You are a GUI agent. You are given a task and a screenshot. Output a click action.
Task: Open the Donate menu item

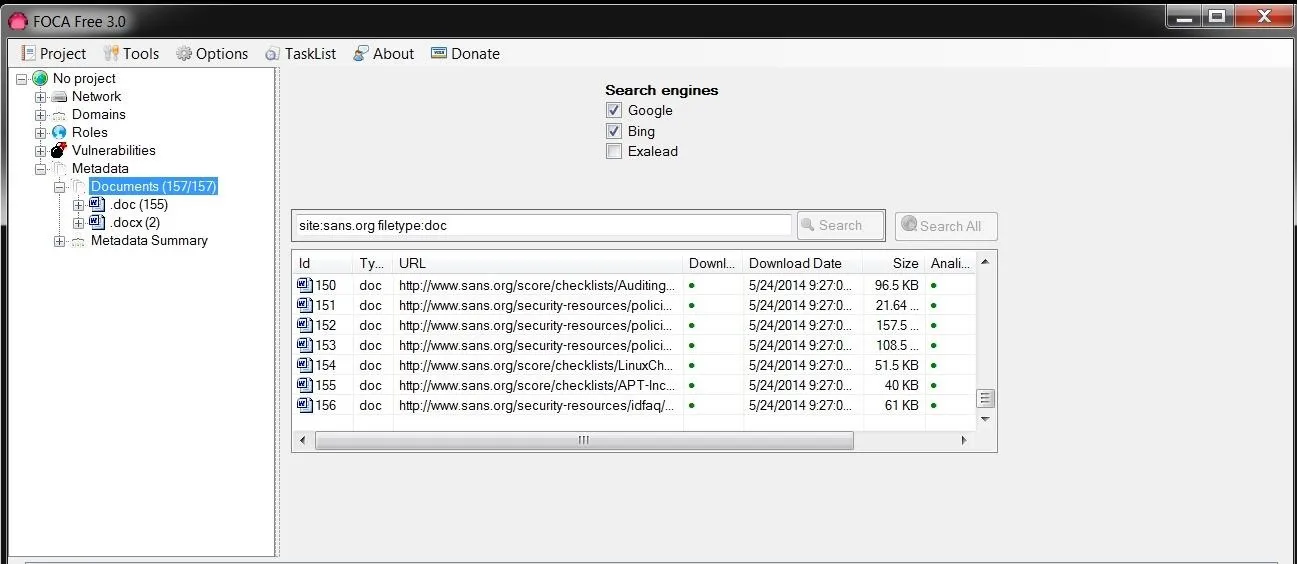coord(466,54)
